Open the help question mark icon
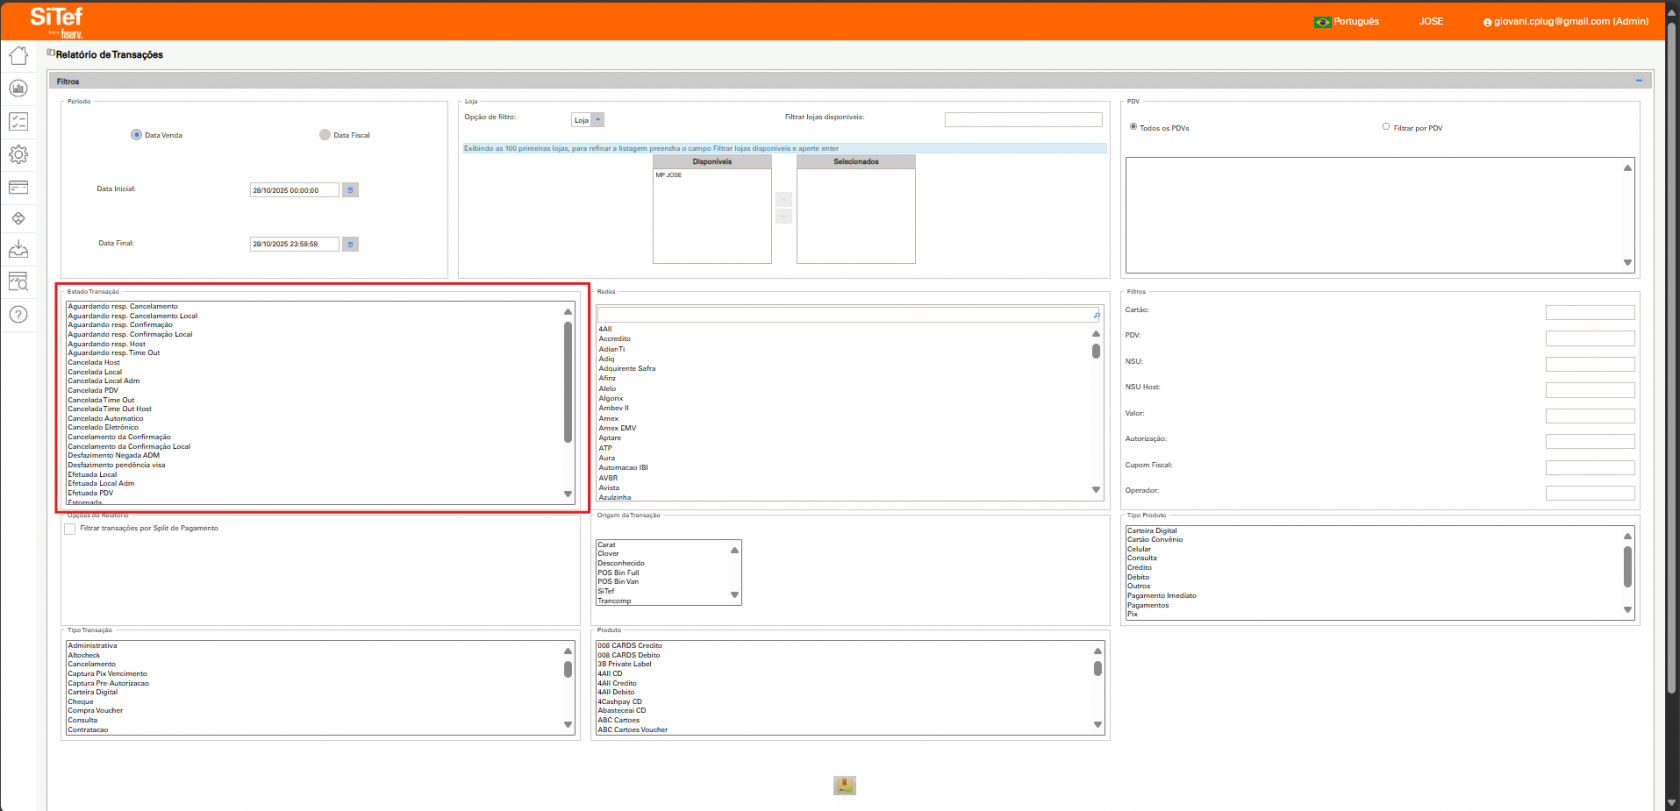The width and height of the screenshot is (1680, 811). click(x=18, y=315)
